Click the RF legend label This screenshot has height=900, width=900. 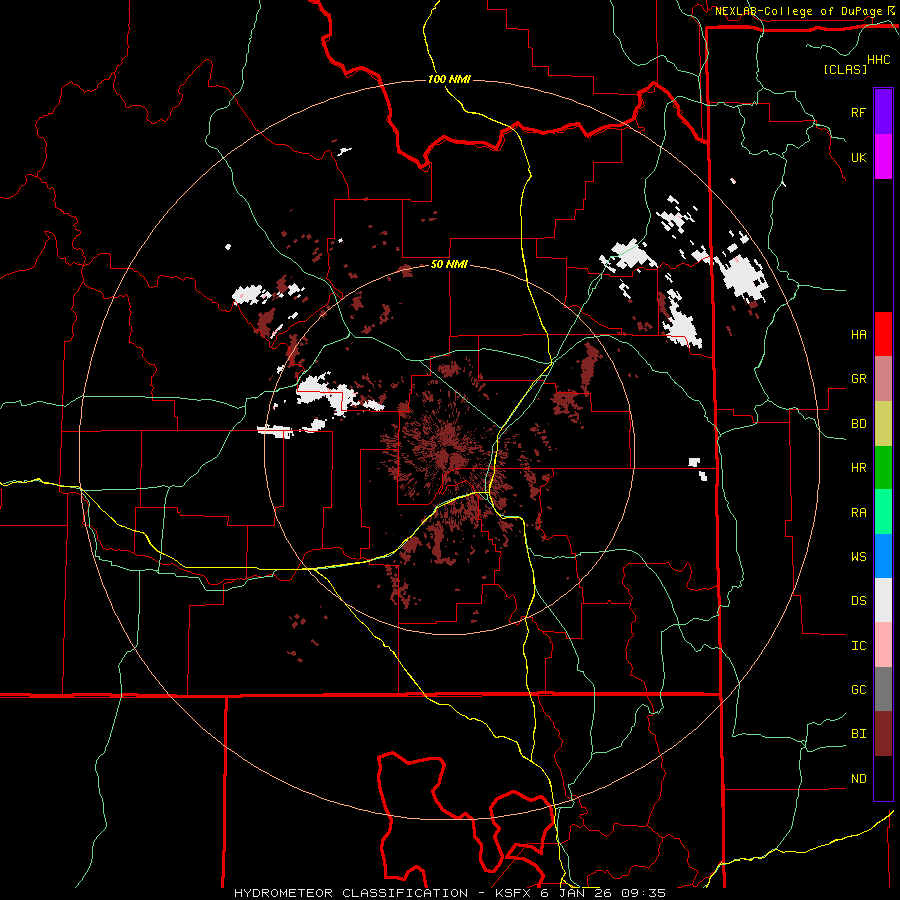coord(858,112)
